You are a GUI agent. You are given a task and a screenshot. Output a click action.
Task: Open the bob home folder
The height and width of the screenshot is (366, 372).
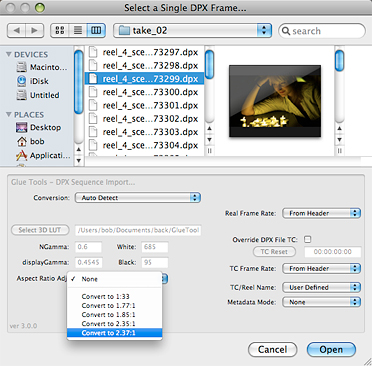click(x=30, y=141)
